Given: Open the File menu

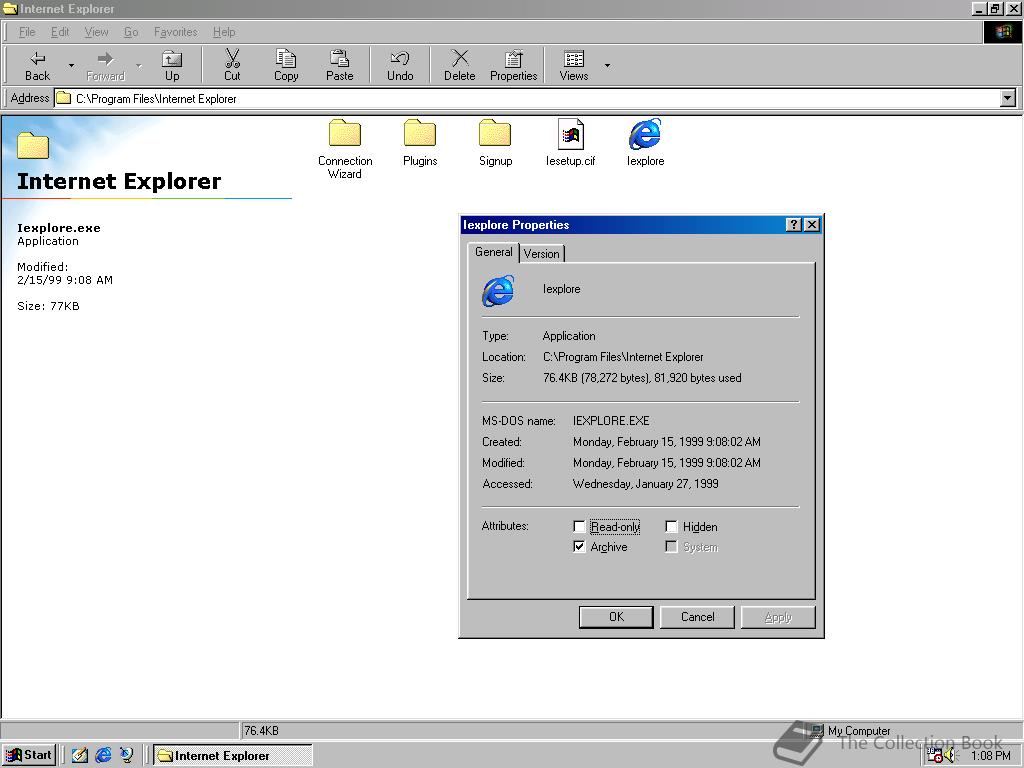Looking at the screenshot, I should pyautogui.click(x=27, y=32).
